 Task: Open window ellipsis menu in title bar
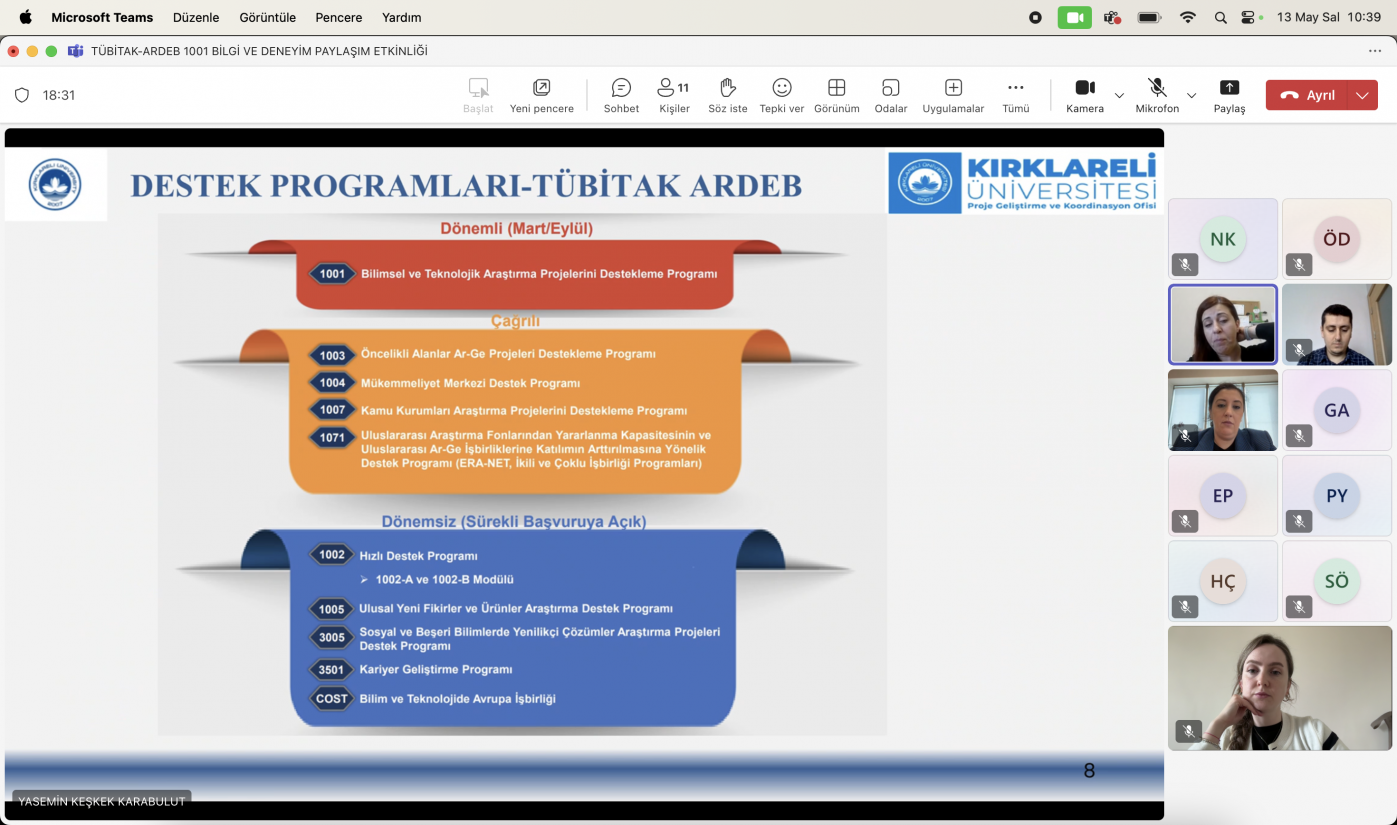click(x=1375, y=51)
